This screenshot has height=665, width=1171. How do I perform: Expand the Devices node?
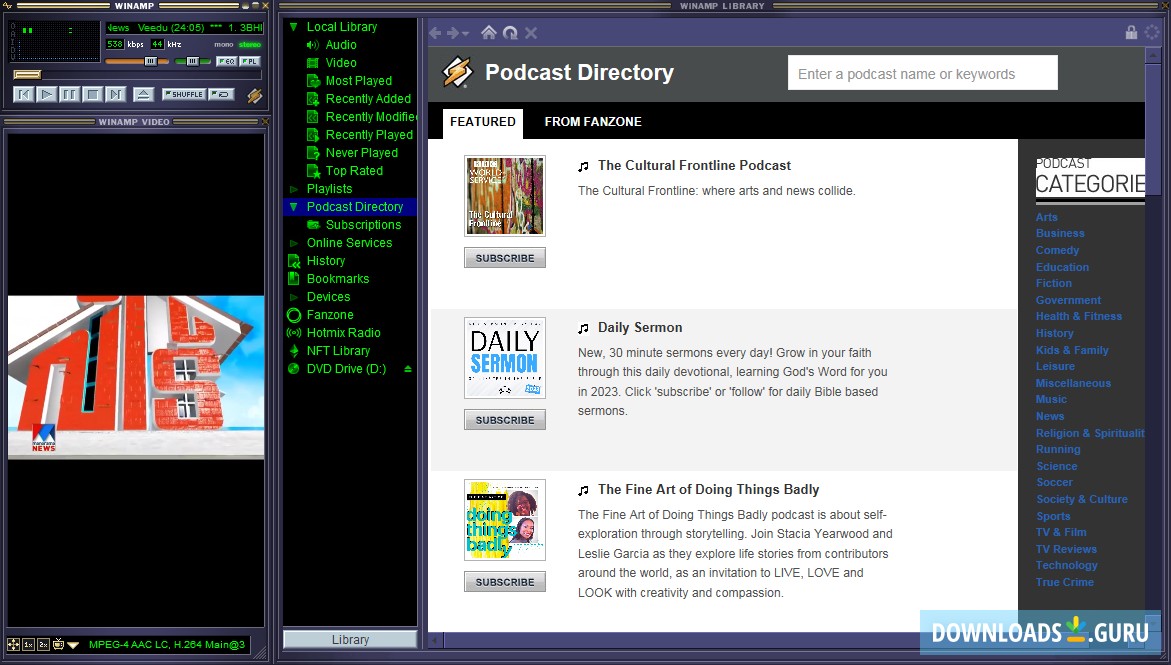293,297
